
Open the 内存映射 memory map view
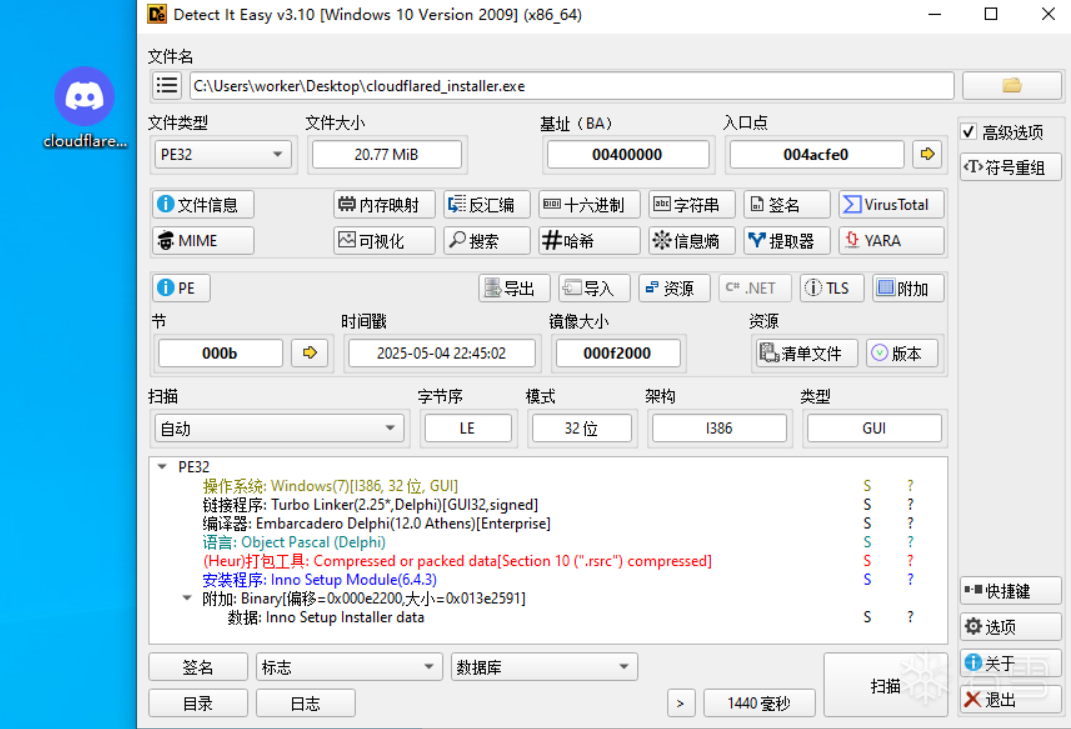coord(384,204)
